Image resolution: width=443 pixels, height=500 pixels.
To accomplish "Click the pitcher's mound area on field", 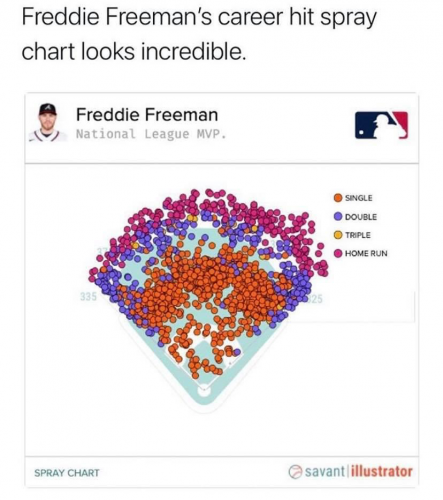I will tap(203, 348).
